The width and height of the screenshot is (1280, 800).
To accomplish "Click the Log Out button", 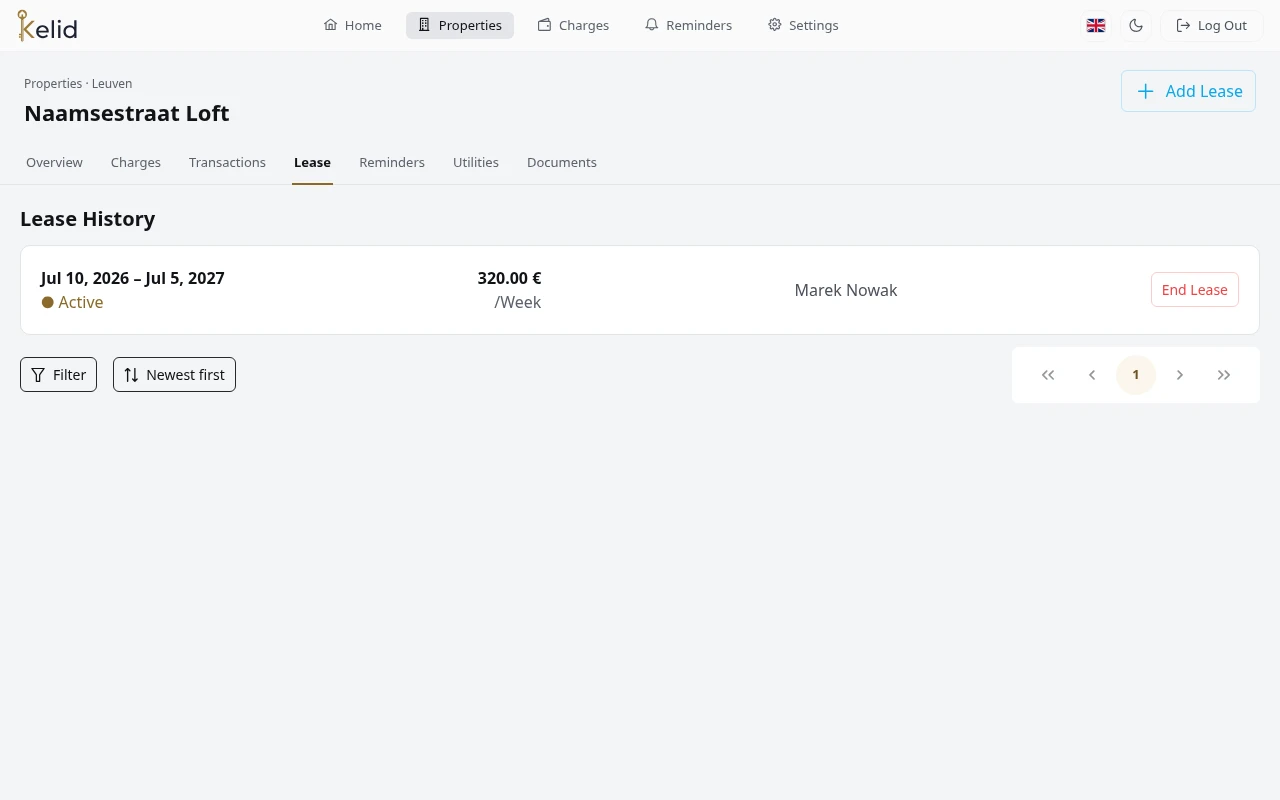I will [x=1212, y=25].
